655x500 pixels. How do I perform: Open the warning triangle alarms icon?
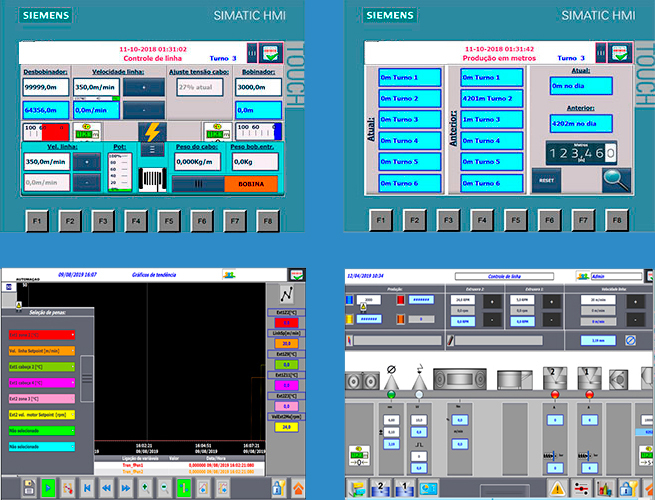tap(558, 488)
